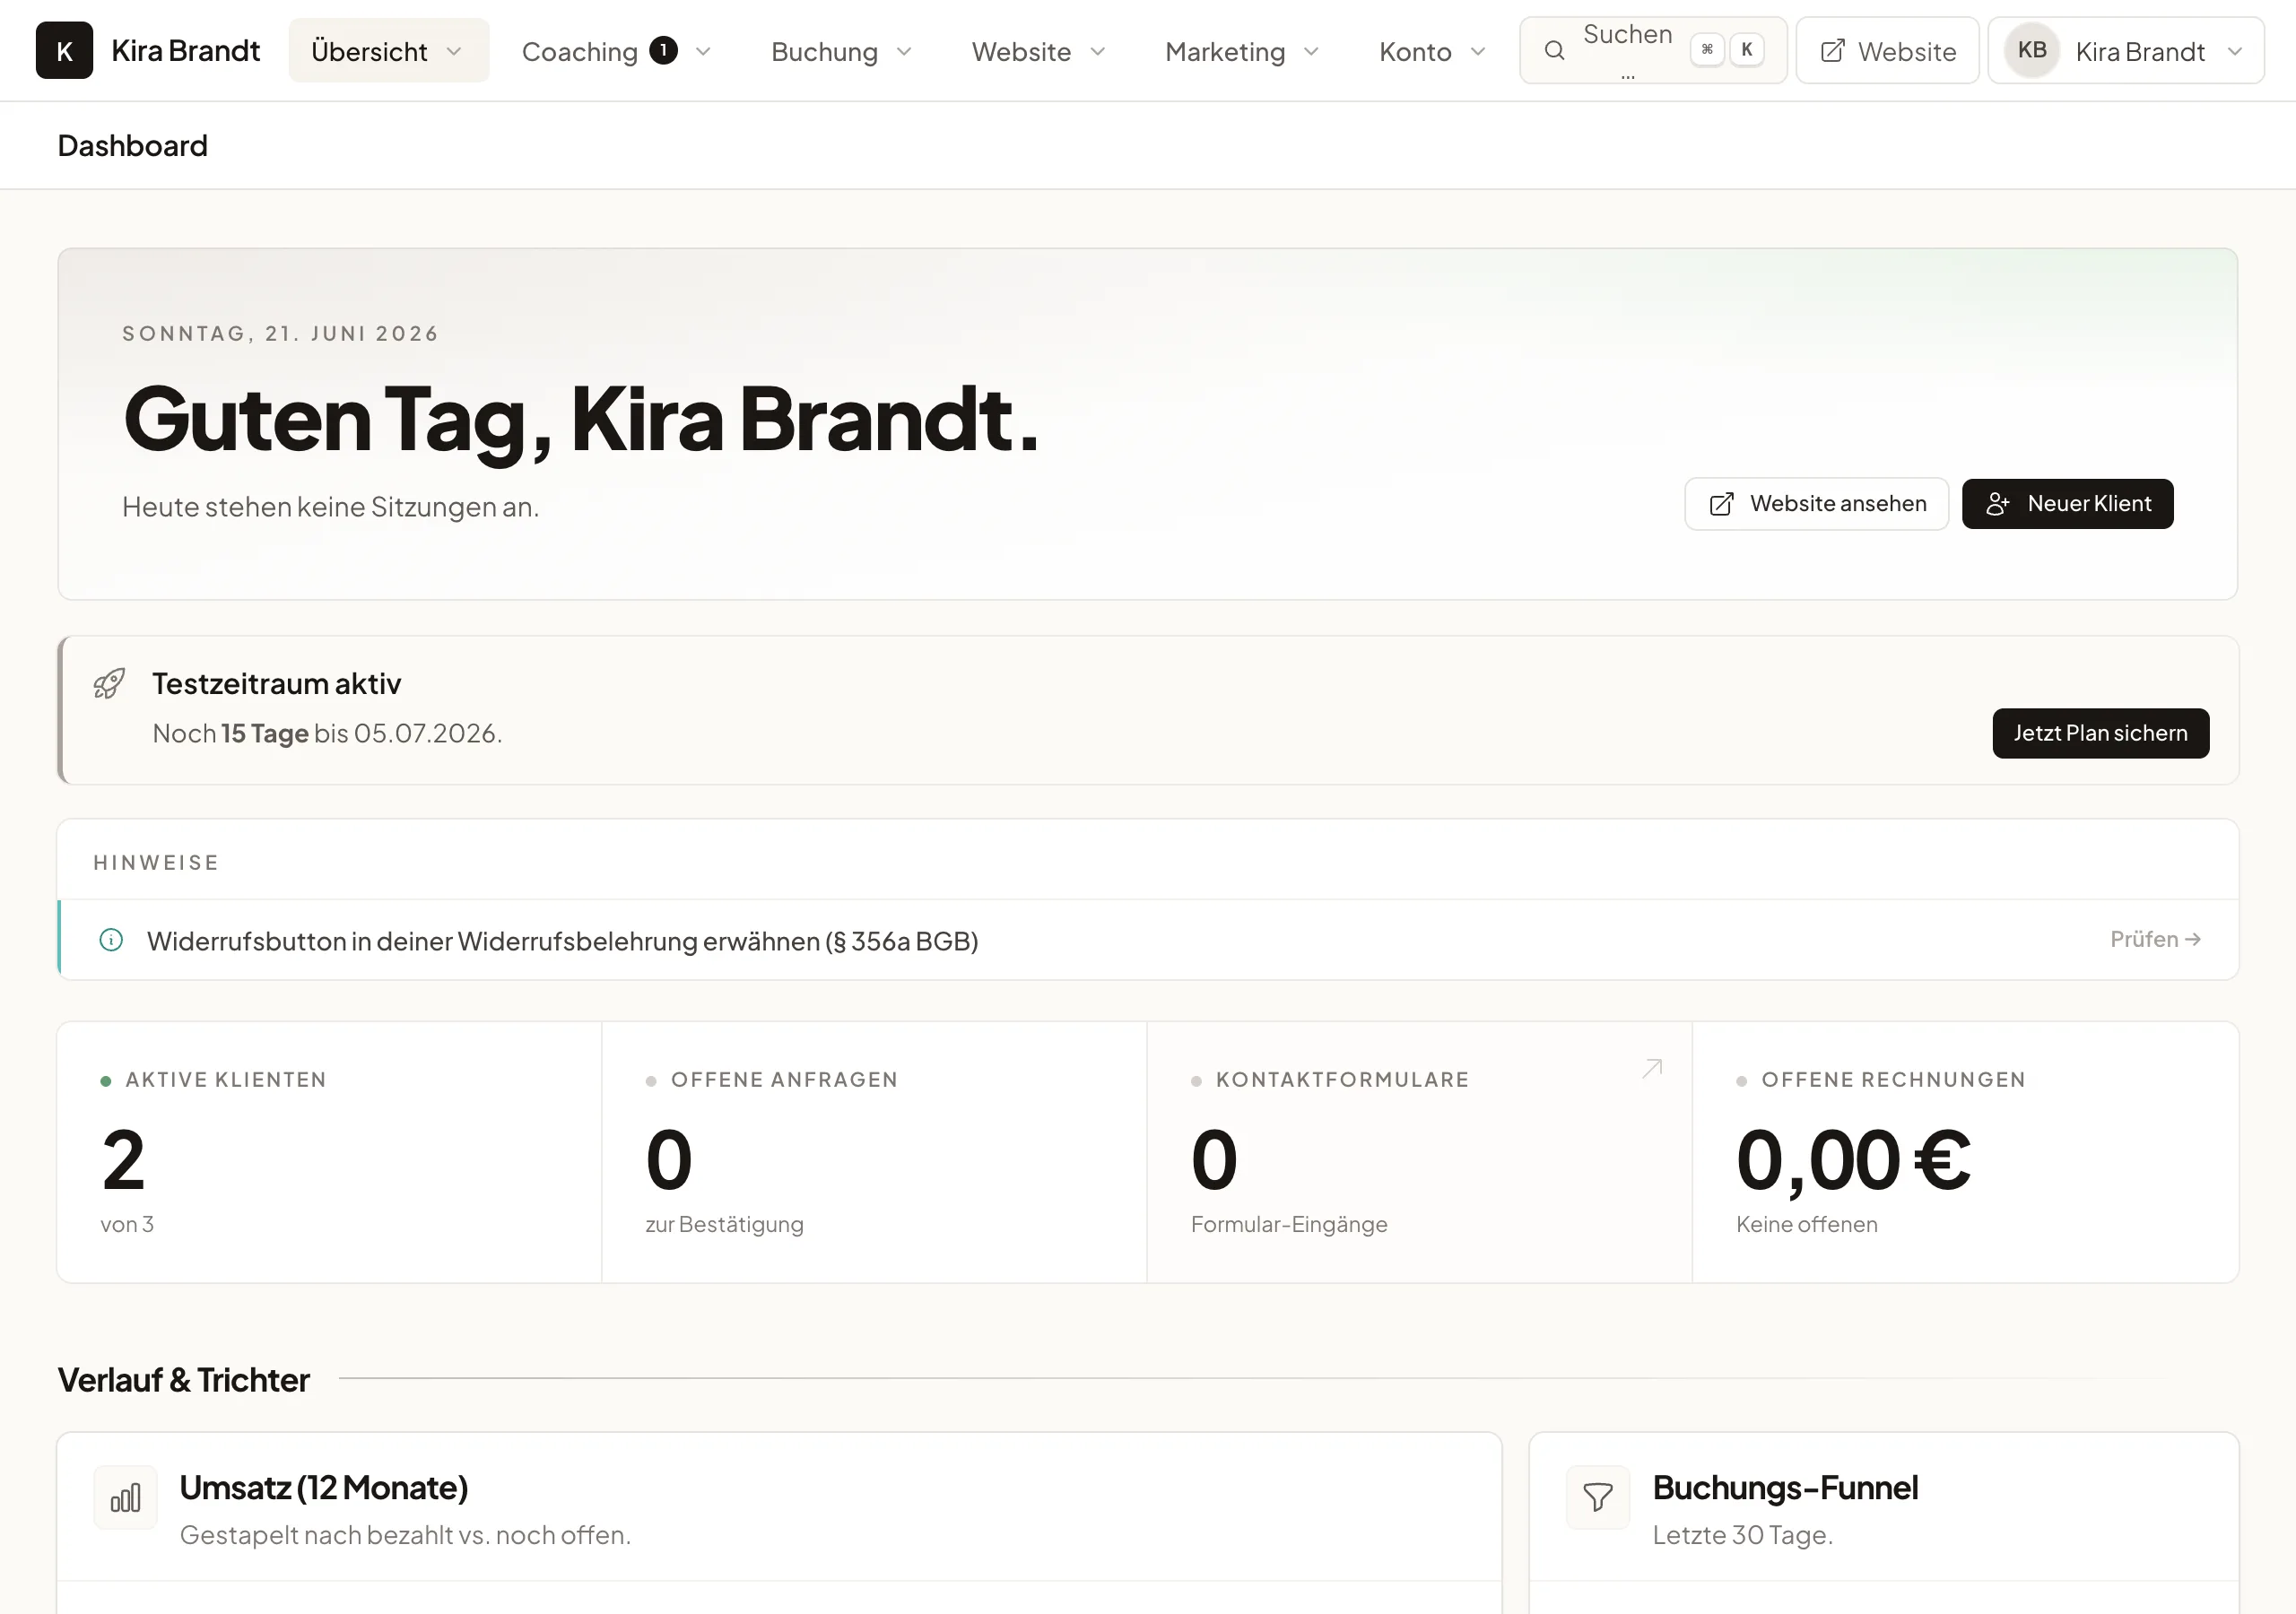Click the Heute stehen keine Sitzungen an text
Image resolution: width=2296 pixels, height=1614 pixels.
click(331, 507)
